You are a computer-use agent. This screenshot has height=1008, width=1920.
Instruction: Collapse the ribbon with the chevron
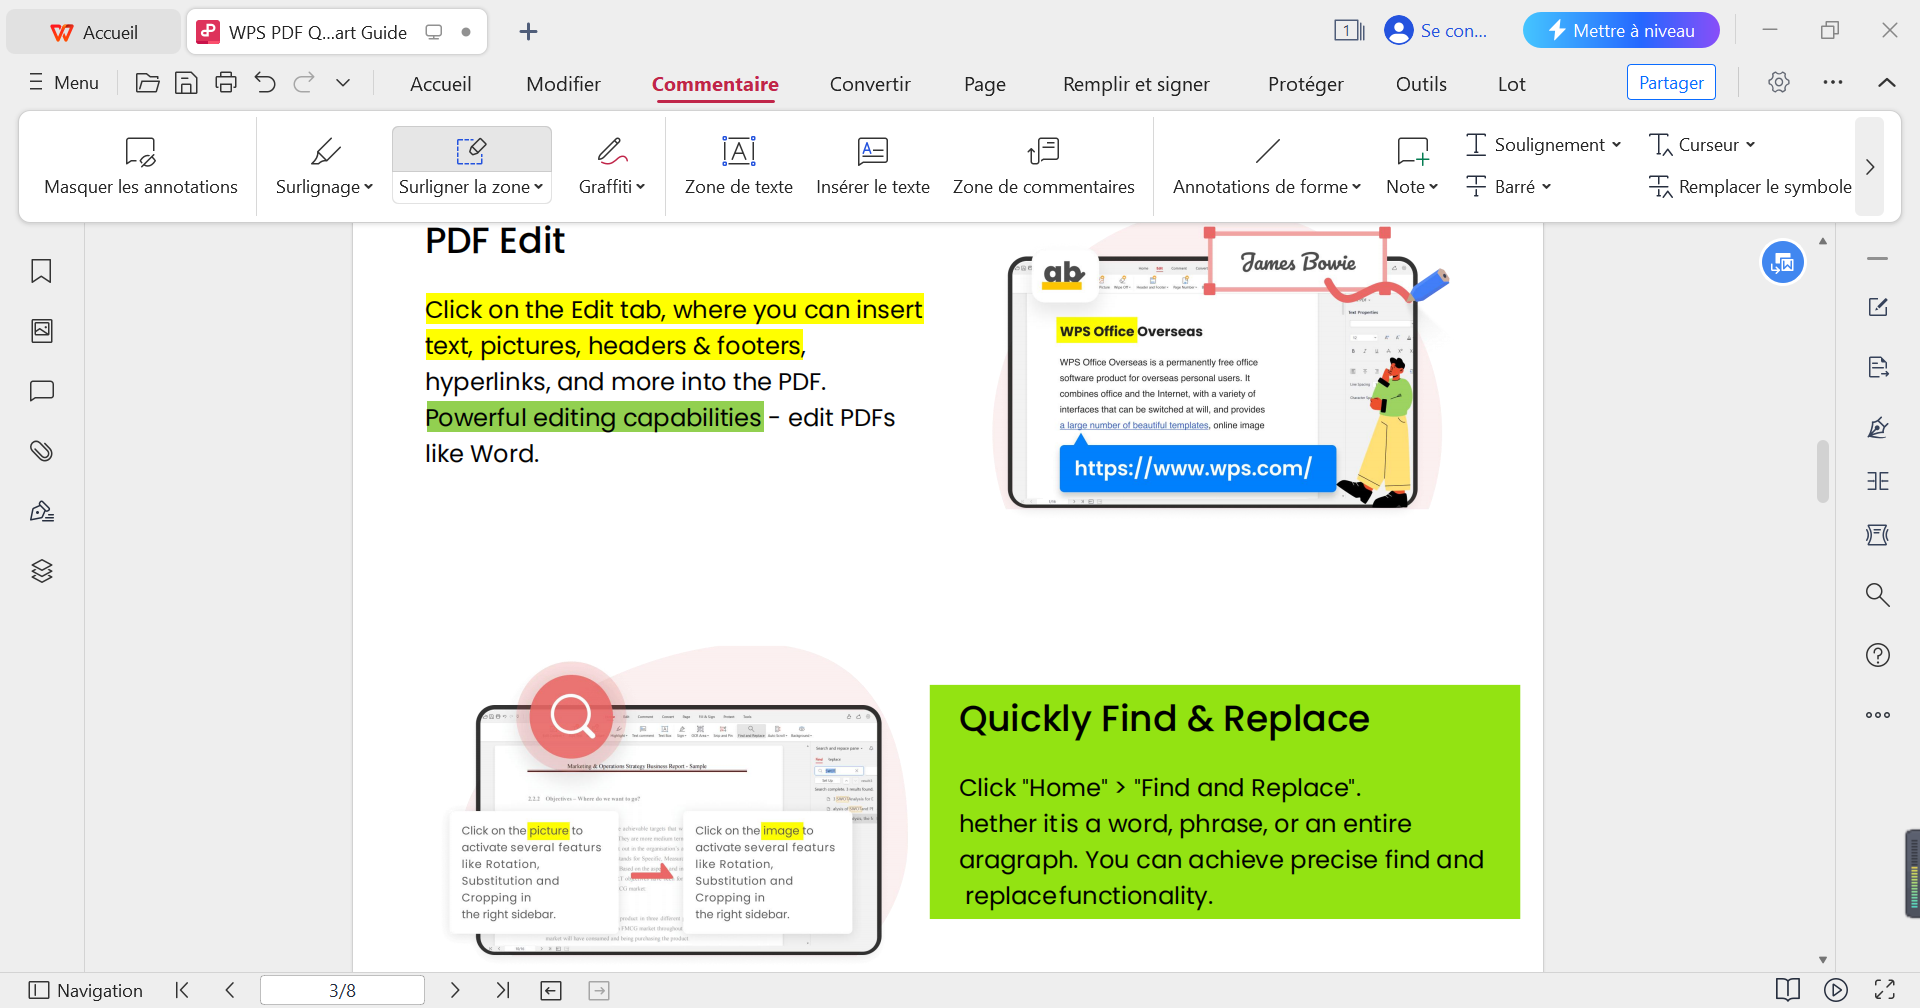click(x=1887, y=82)
